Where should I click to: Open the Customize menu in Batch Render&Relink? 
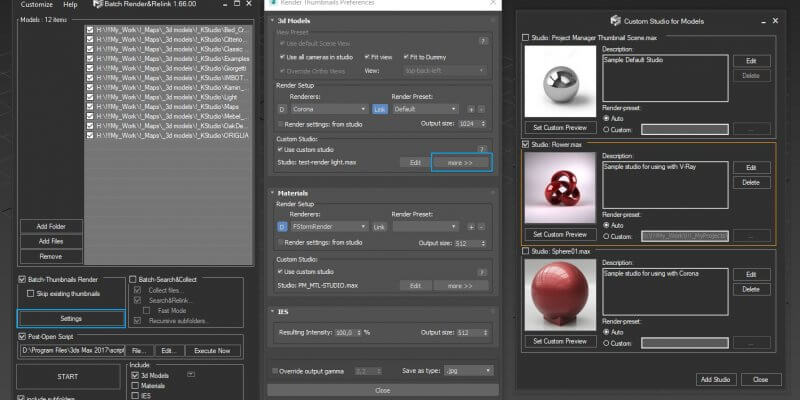(x=36, y=4)
